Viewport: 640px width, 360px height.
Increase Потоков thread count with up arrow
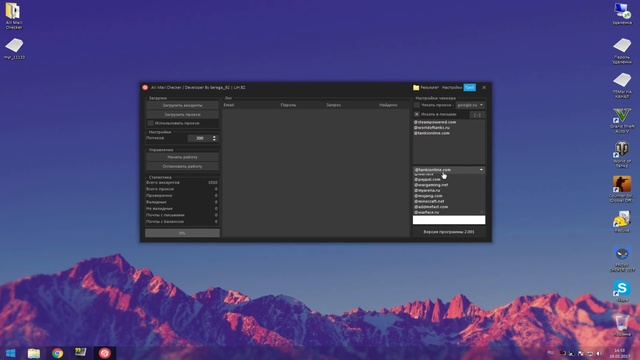pos(214,137)
